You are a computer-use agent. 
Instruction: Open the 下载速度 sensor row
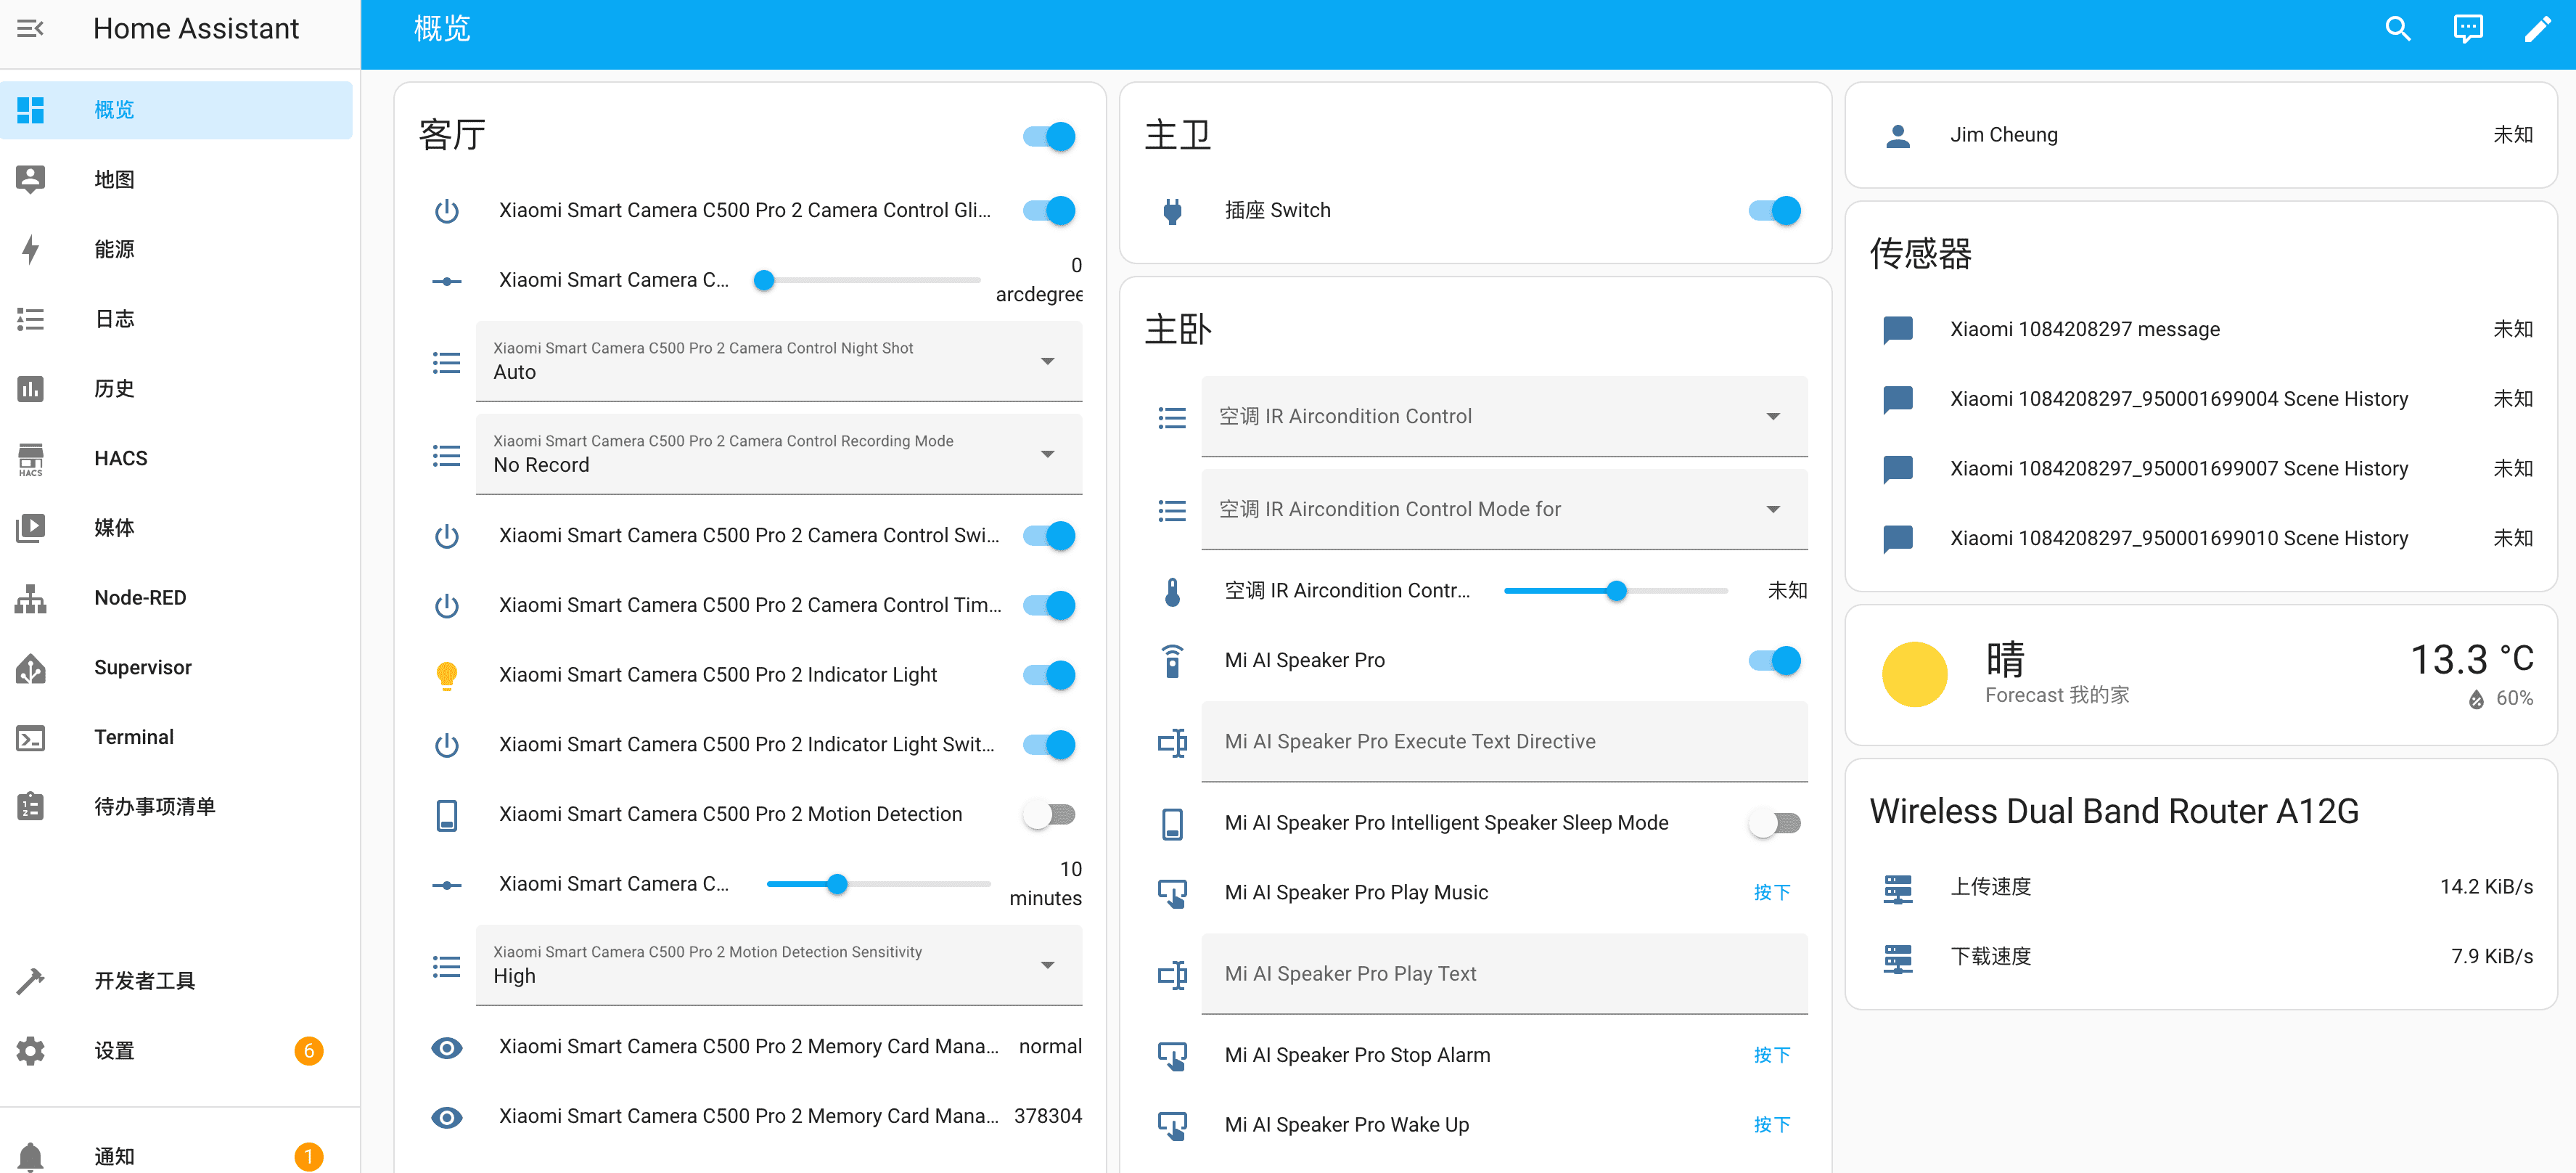pos(2201,957)
